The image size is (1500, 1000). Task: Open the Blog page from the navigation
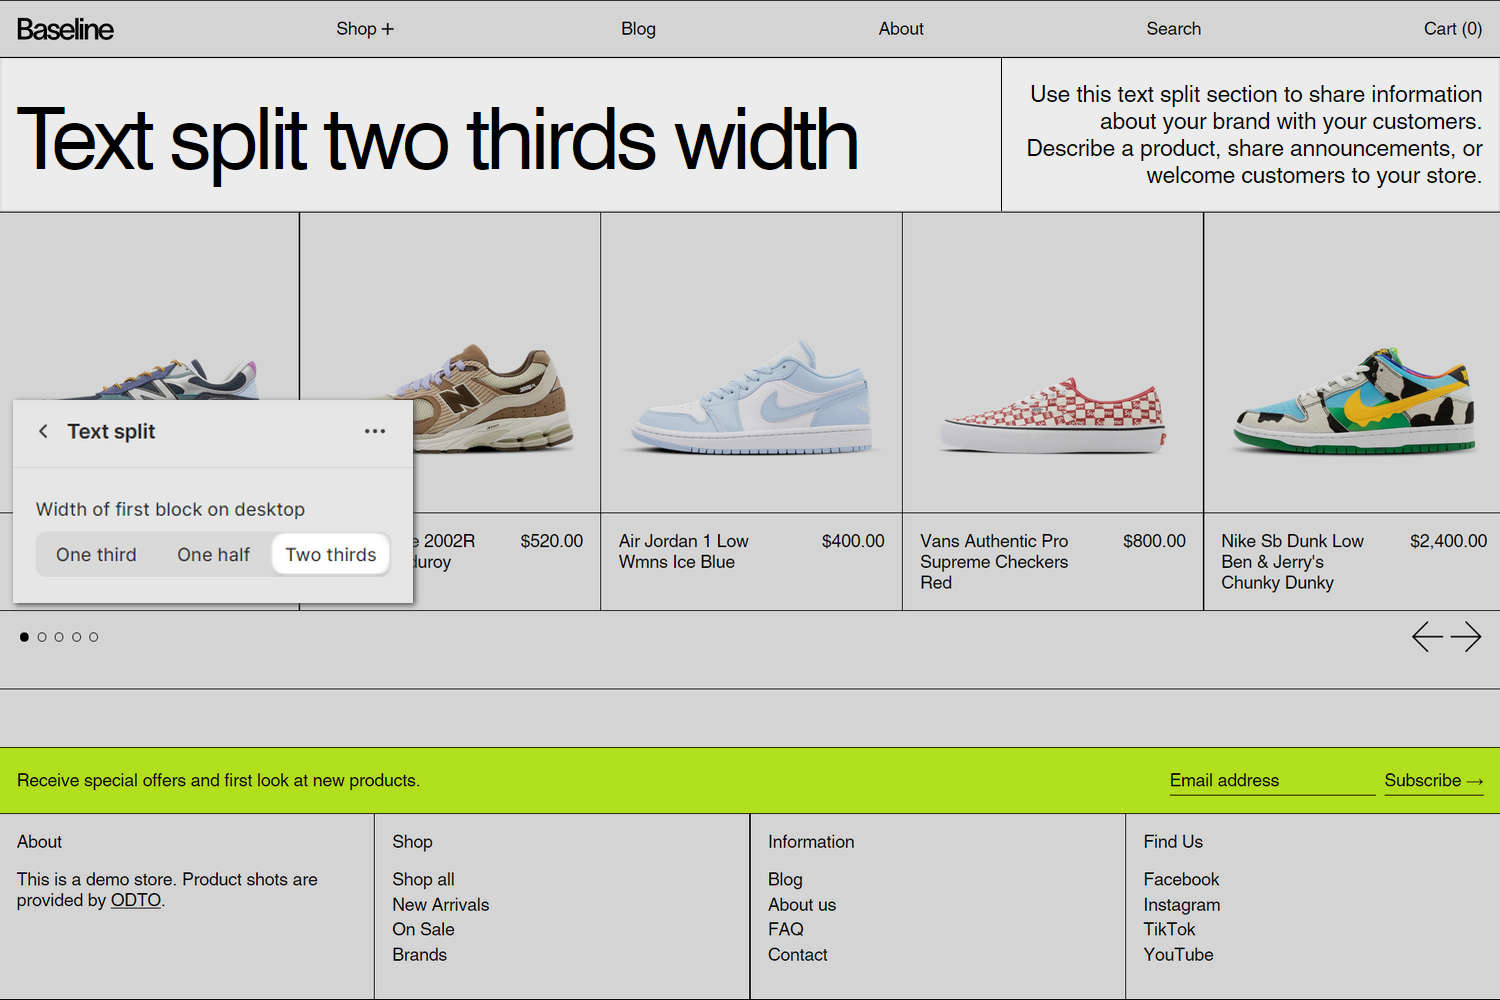pyautogui.click(x=637, y=29)
